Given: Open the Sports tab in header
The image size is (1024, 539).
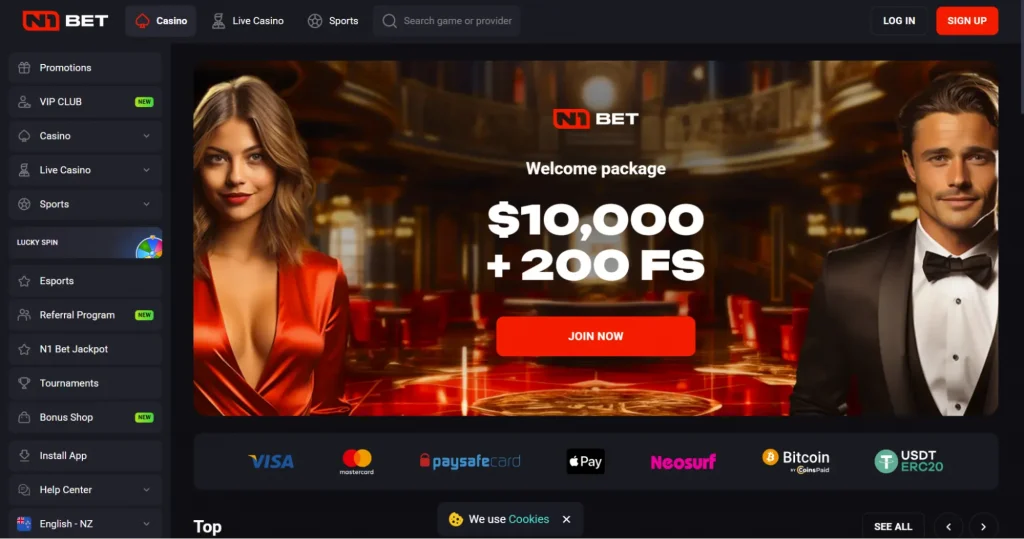Looking at the screenshot, I should point(333,21).
